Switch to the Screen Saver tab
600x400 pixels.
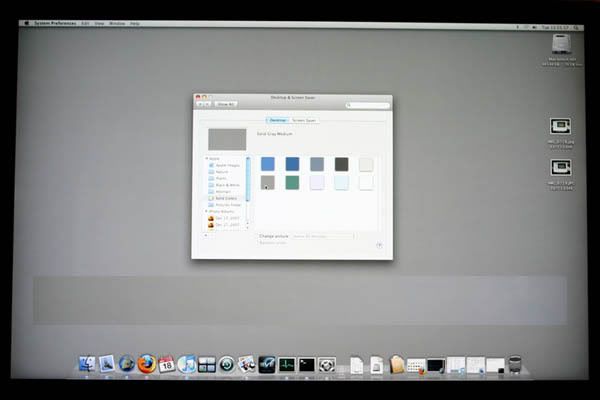pyautogui.click(x=304, y=120)
